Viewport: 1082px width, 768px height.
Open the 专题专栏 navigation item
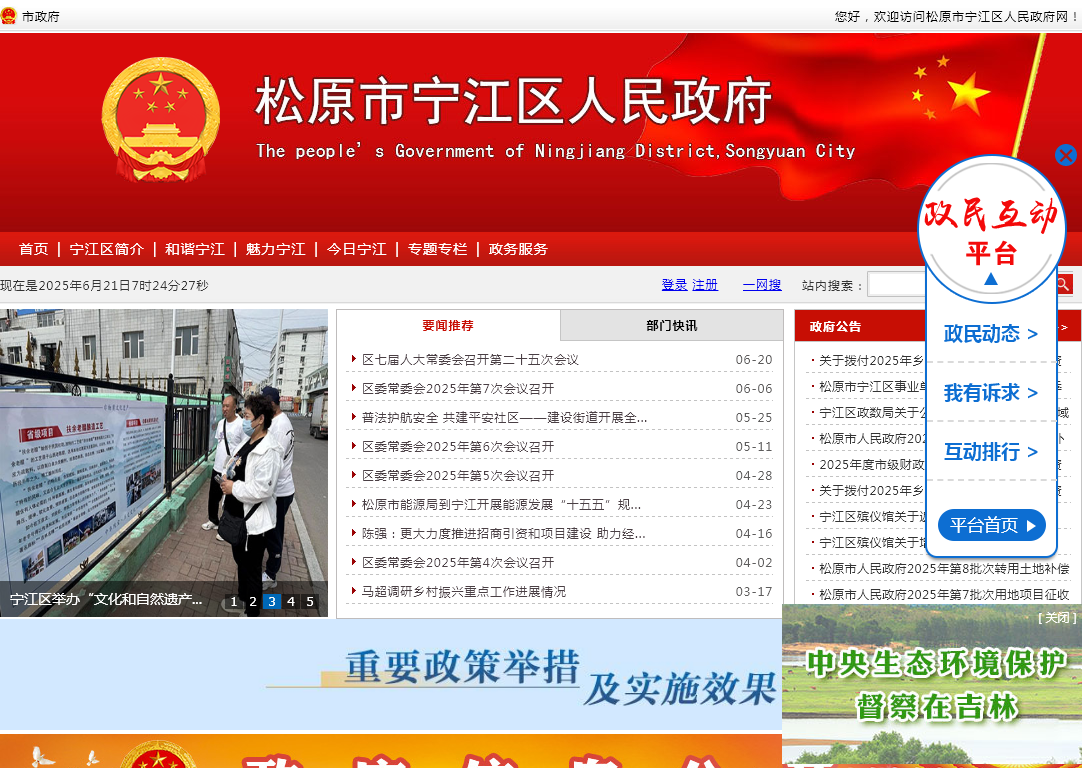pos(437,249)
